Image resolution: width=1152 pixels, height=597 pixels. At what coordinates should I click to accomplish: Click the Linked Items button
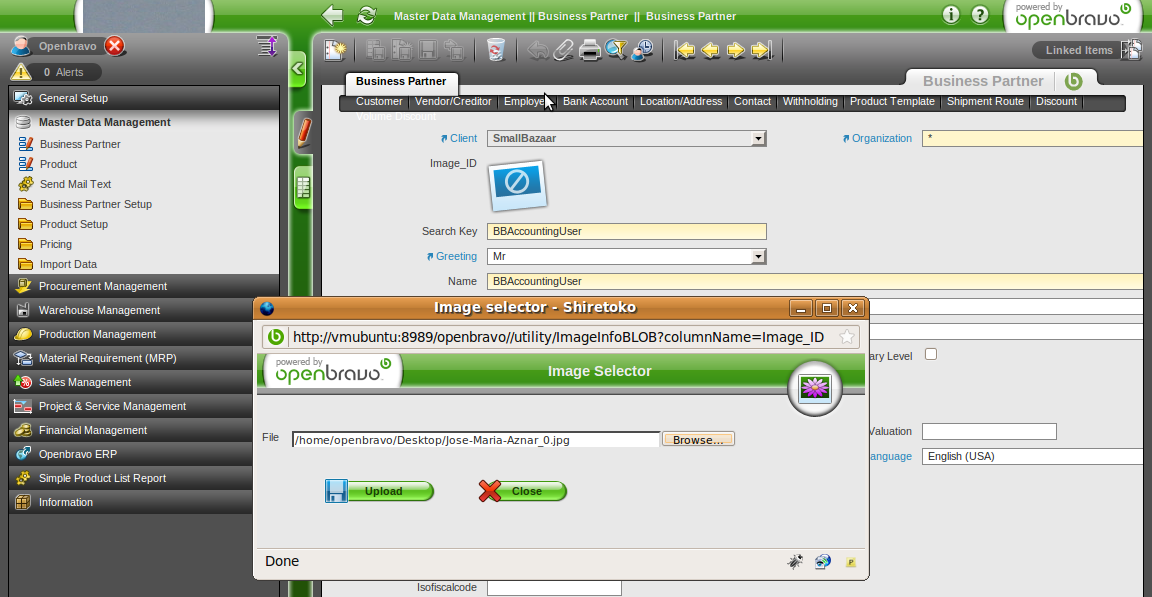click(x=1079, y=50)
